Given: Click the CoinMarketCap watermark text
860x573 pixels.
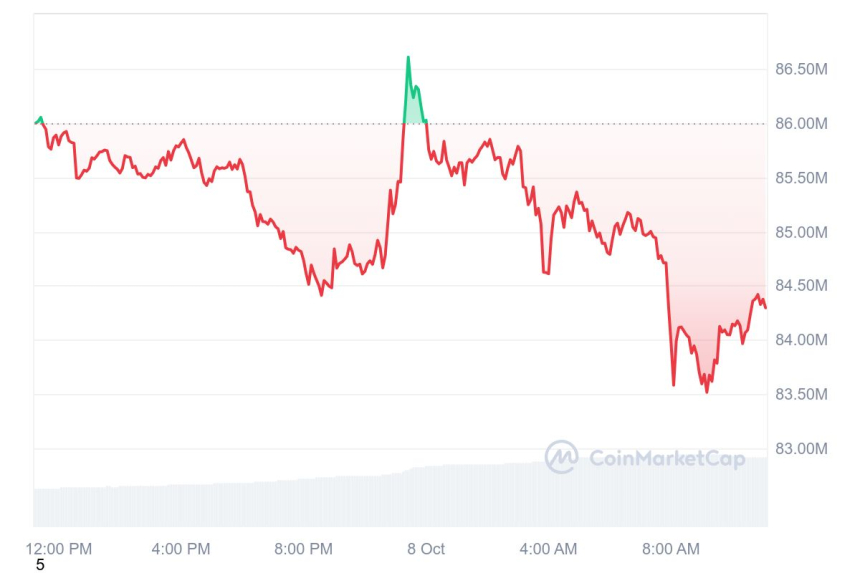Looking at the screenshot, I should click(x=667, y=458).
